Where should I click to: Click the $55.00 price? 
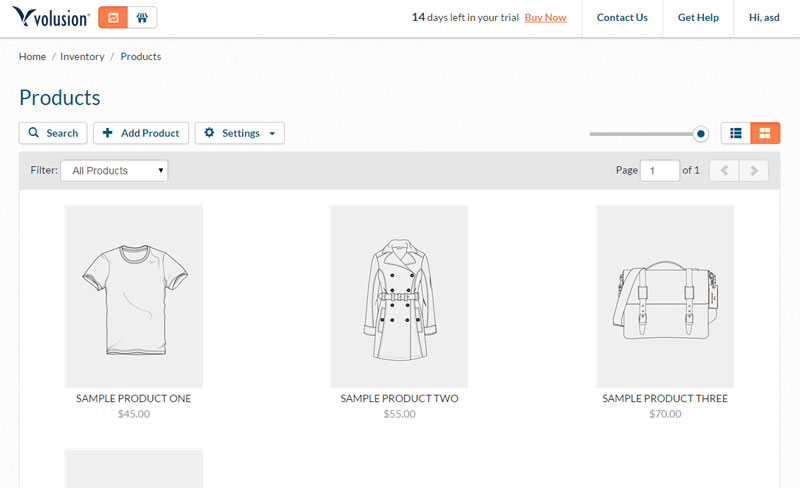(399, 414)
